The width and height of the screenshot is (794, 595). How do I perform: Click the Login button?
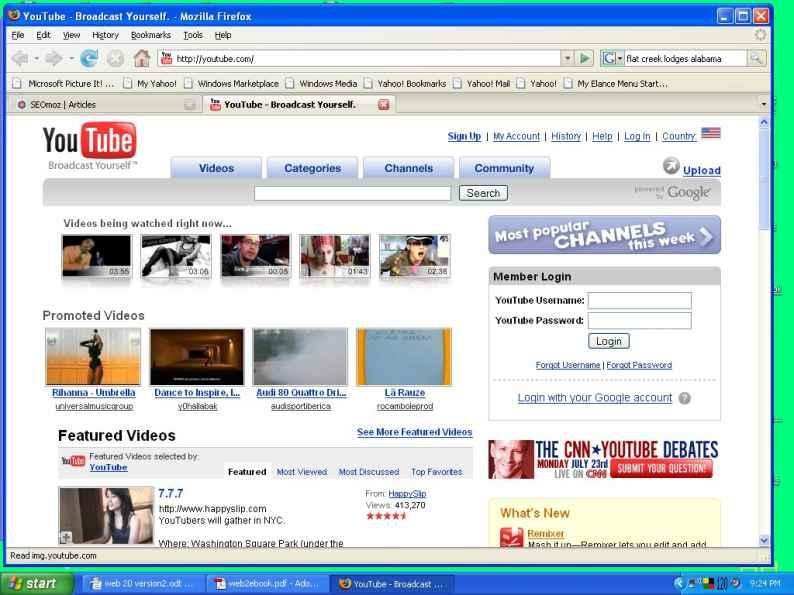click(608, 341)
